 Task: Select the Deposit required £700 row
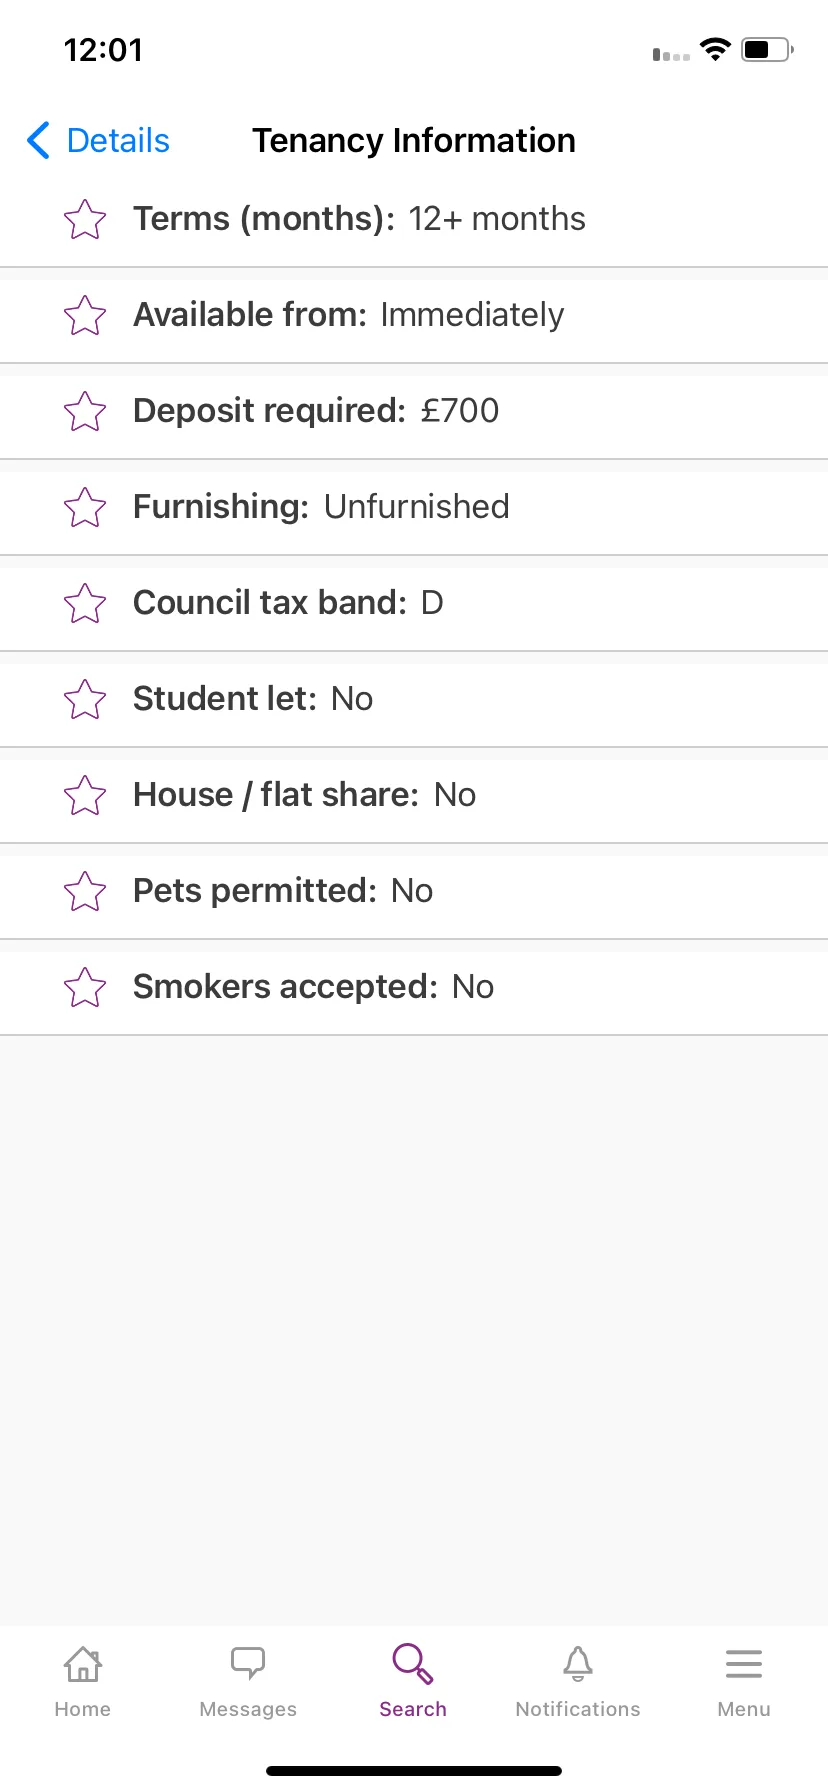(414, 412)
